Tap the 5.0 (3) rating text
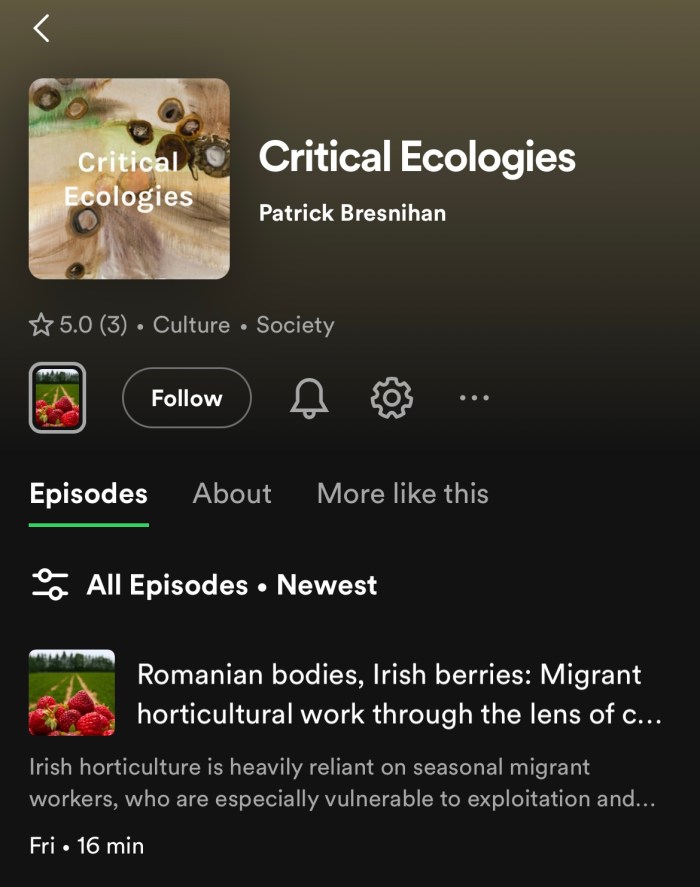Image resolution: width=700 pixels, height=887 pixels. (93, 325)
